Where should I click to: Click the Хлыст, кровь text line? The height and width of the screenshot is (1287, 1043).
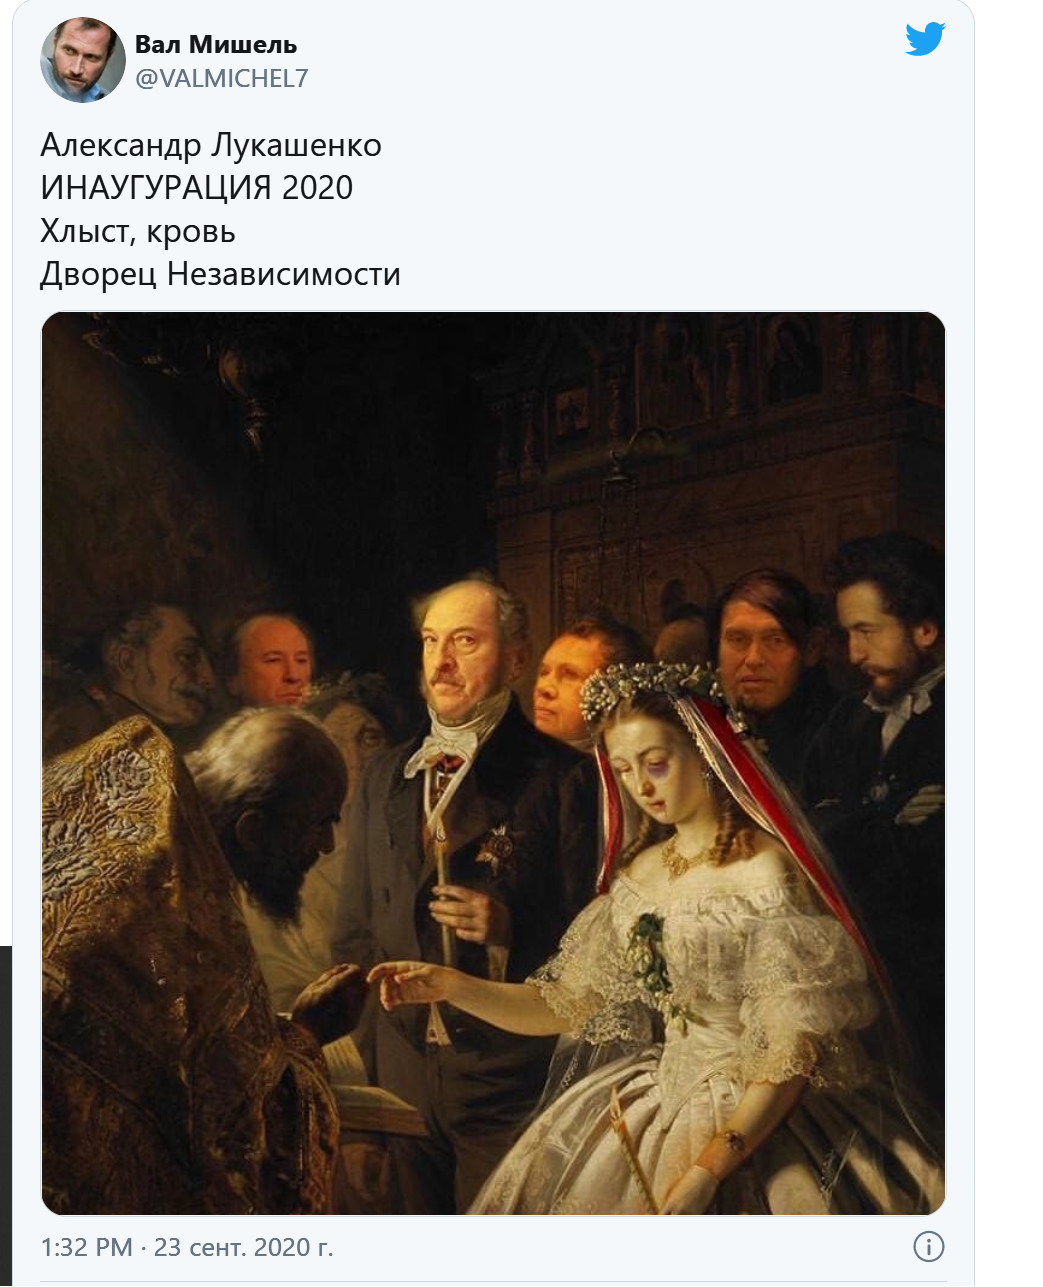pyautogui.click(x=138, y=231)
